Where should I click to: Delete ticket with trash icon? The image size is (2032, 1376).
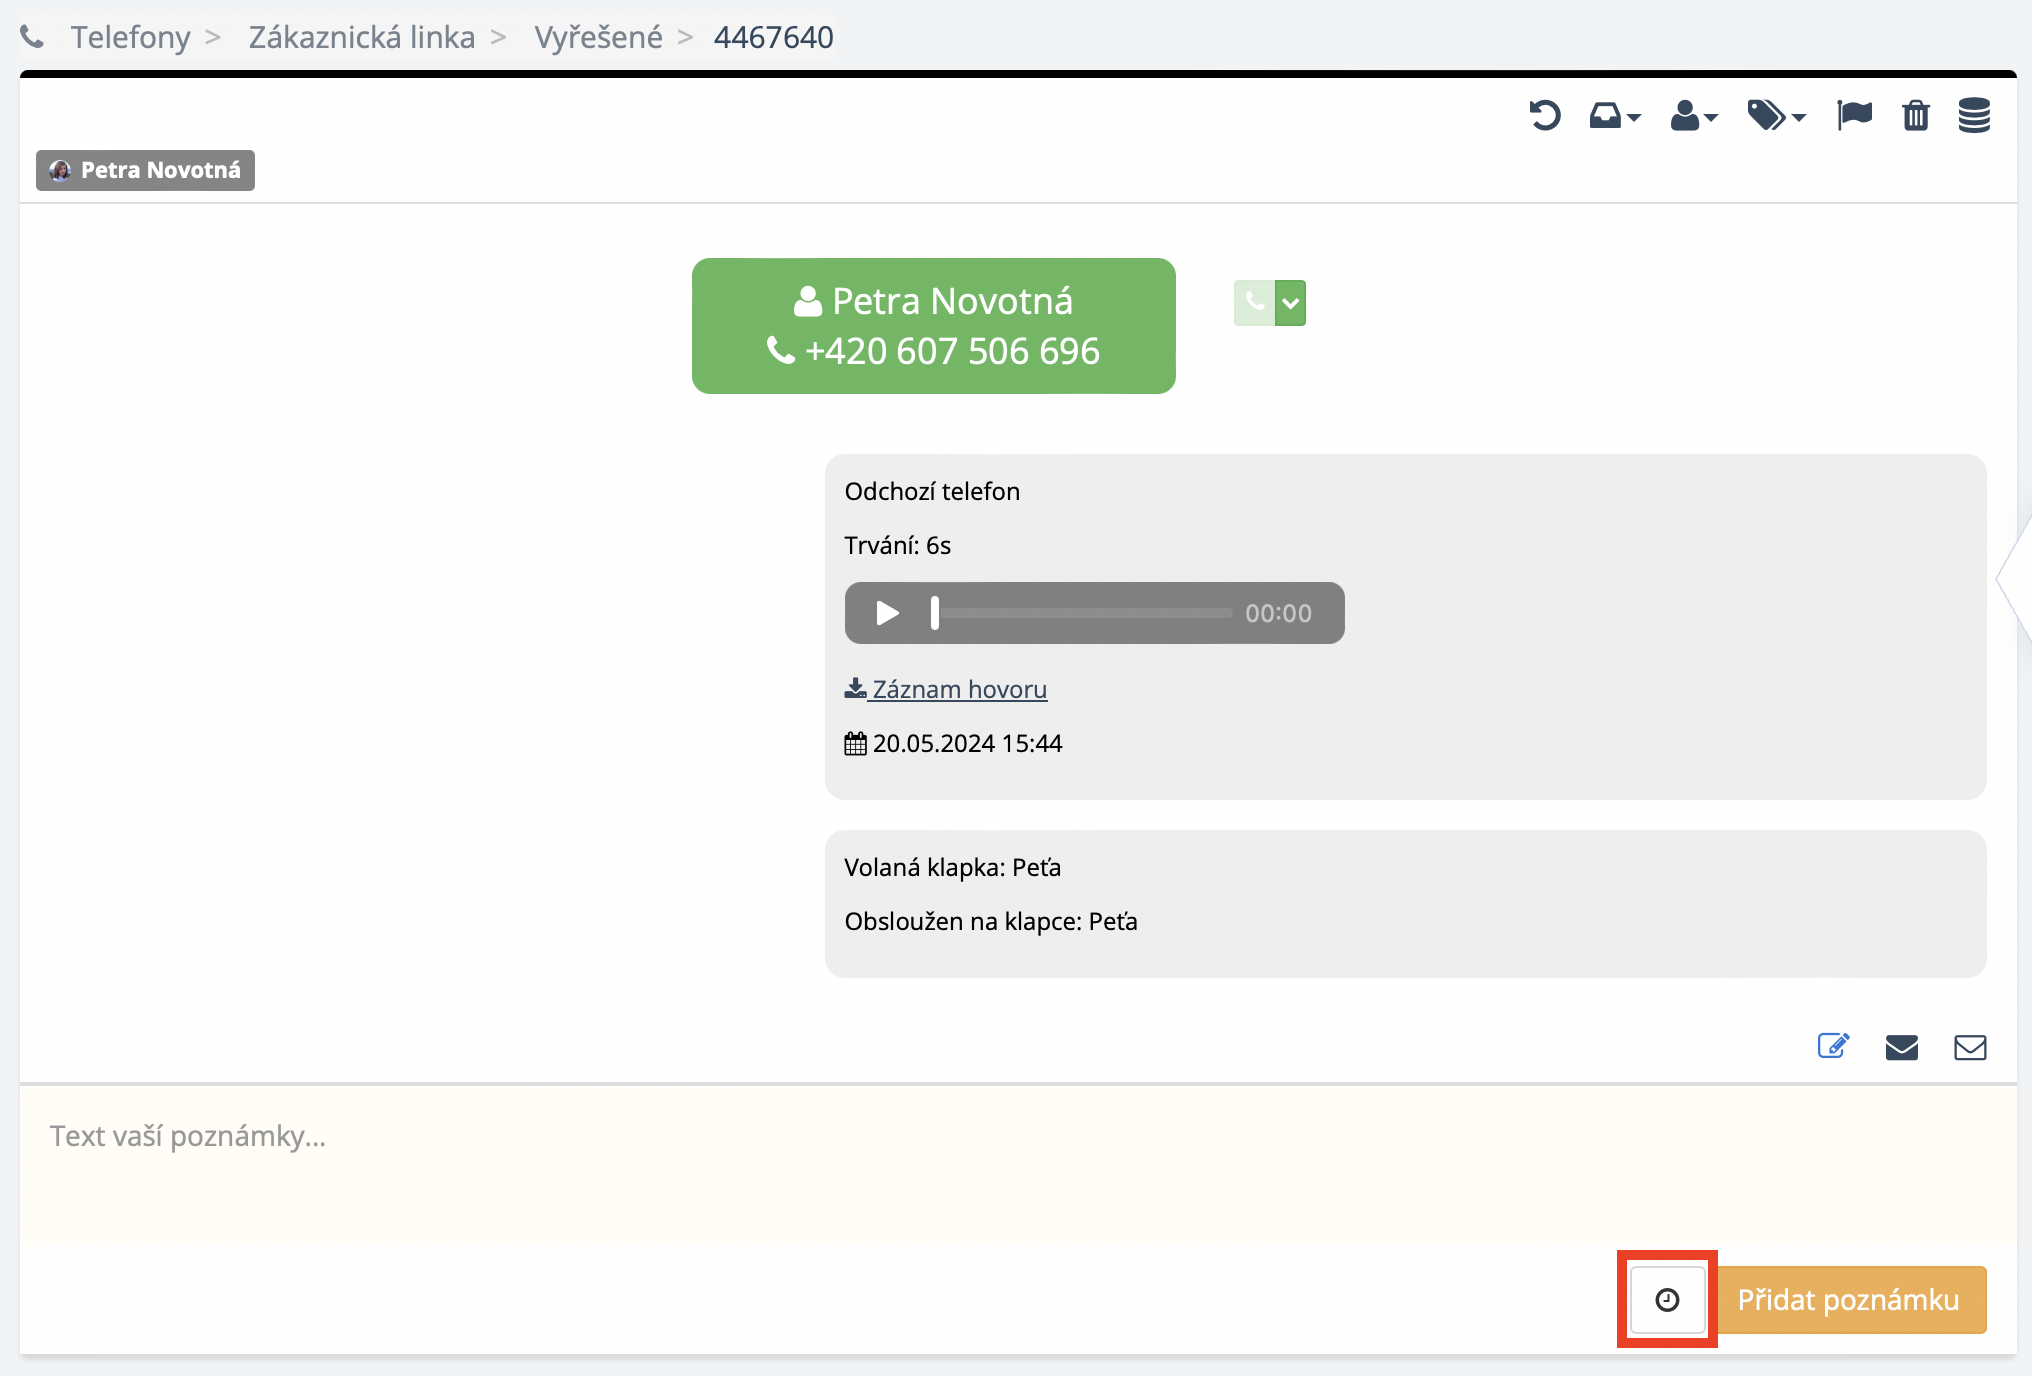[x=1915, y=116]
